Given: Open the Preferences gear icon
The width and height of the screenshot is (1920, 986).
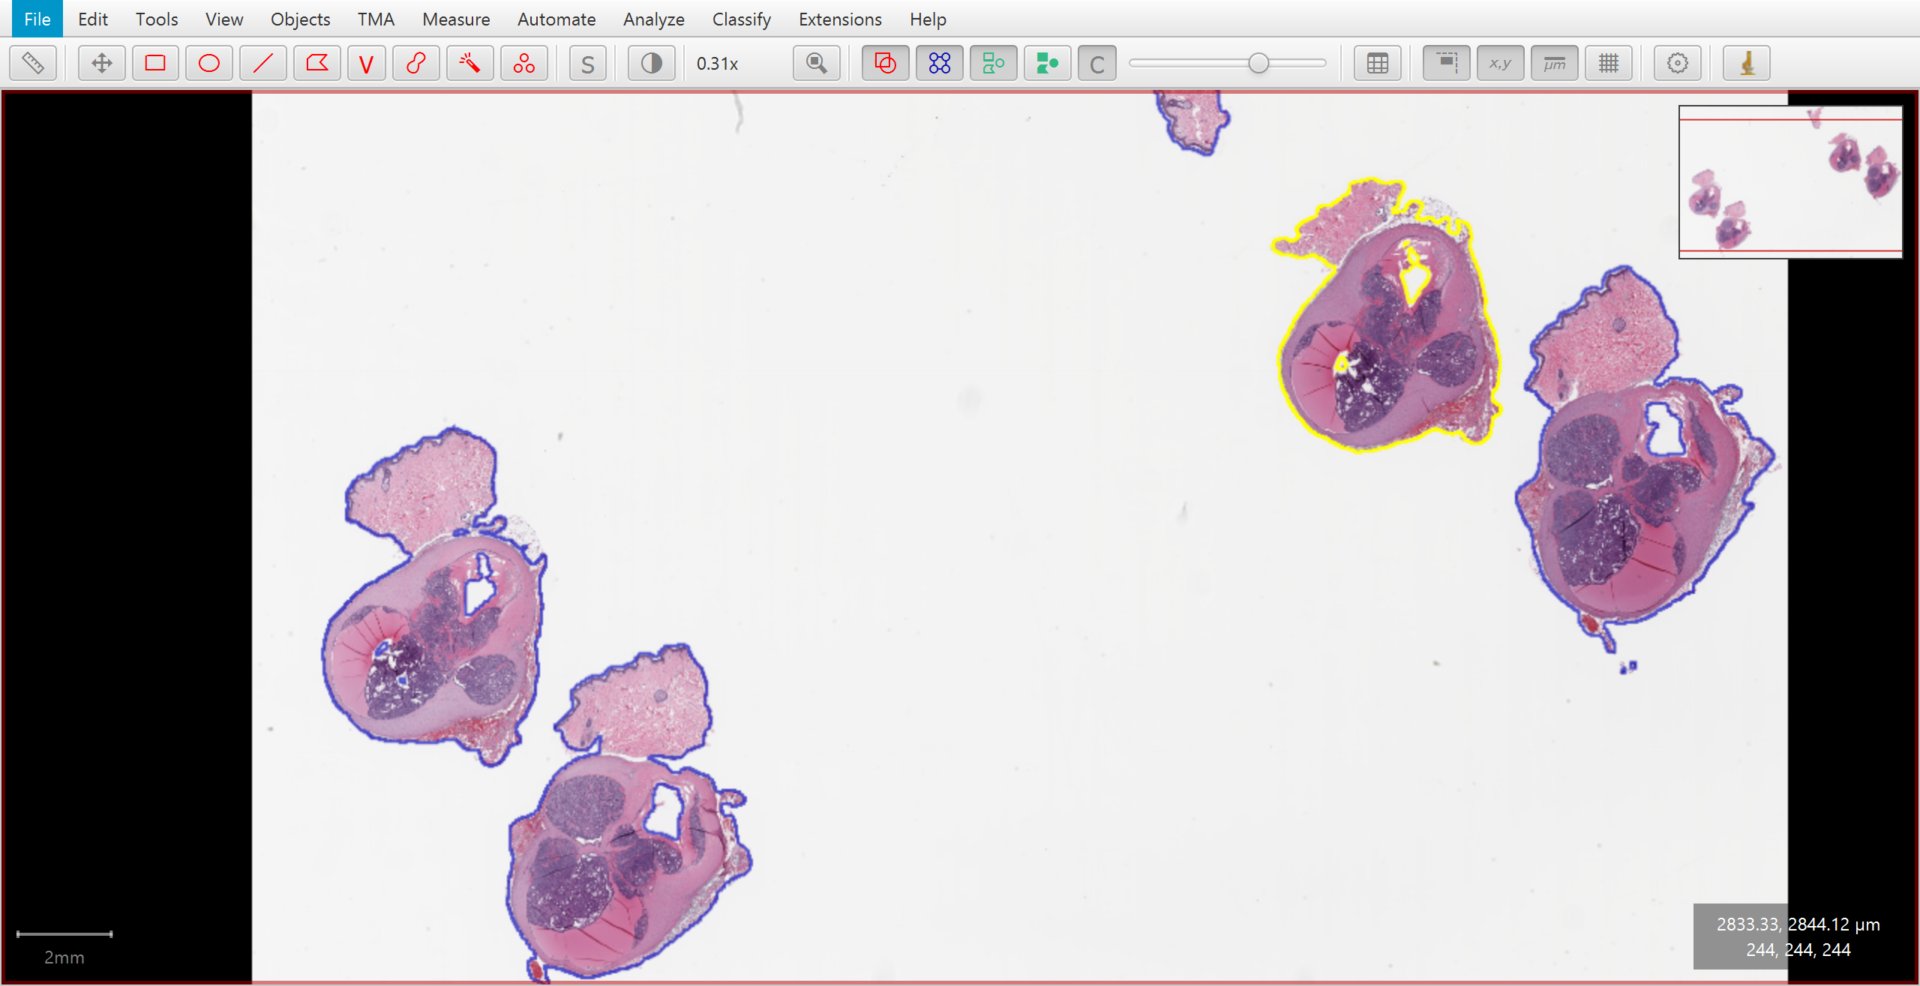Looking at the screenshot, I should tap(1677, 63).
